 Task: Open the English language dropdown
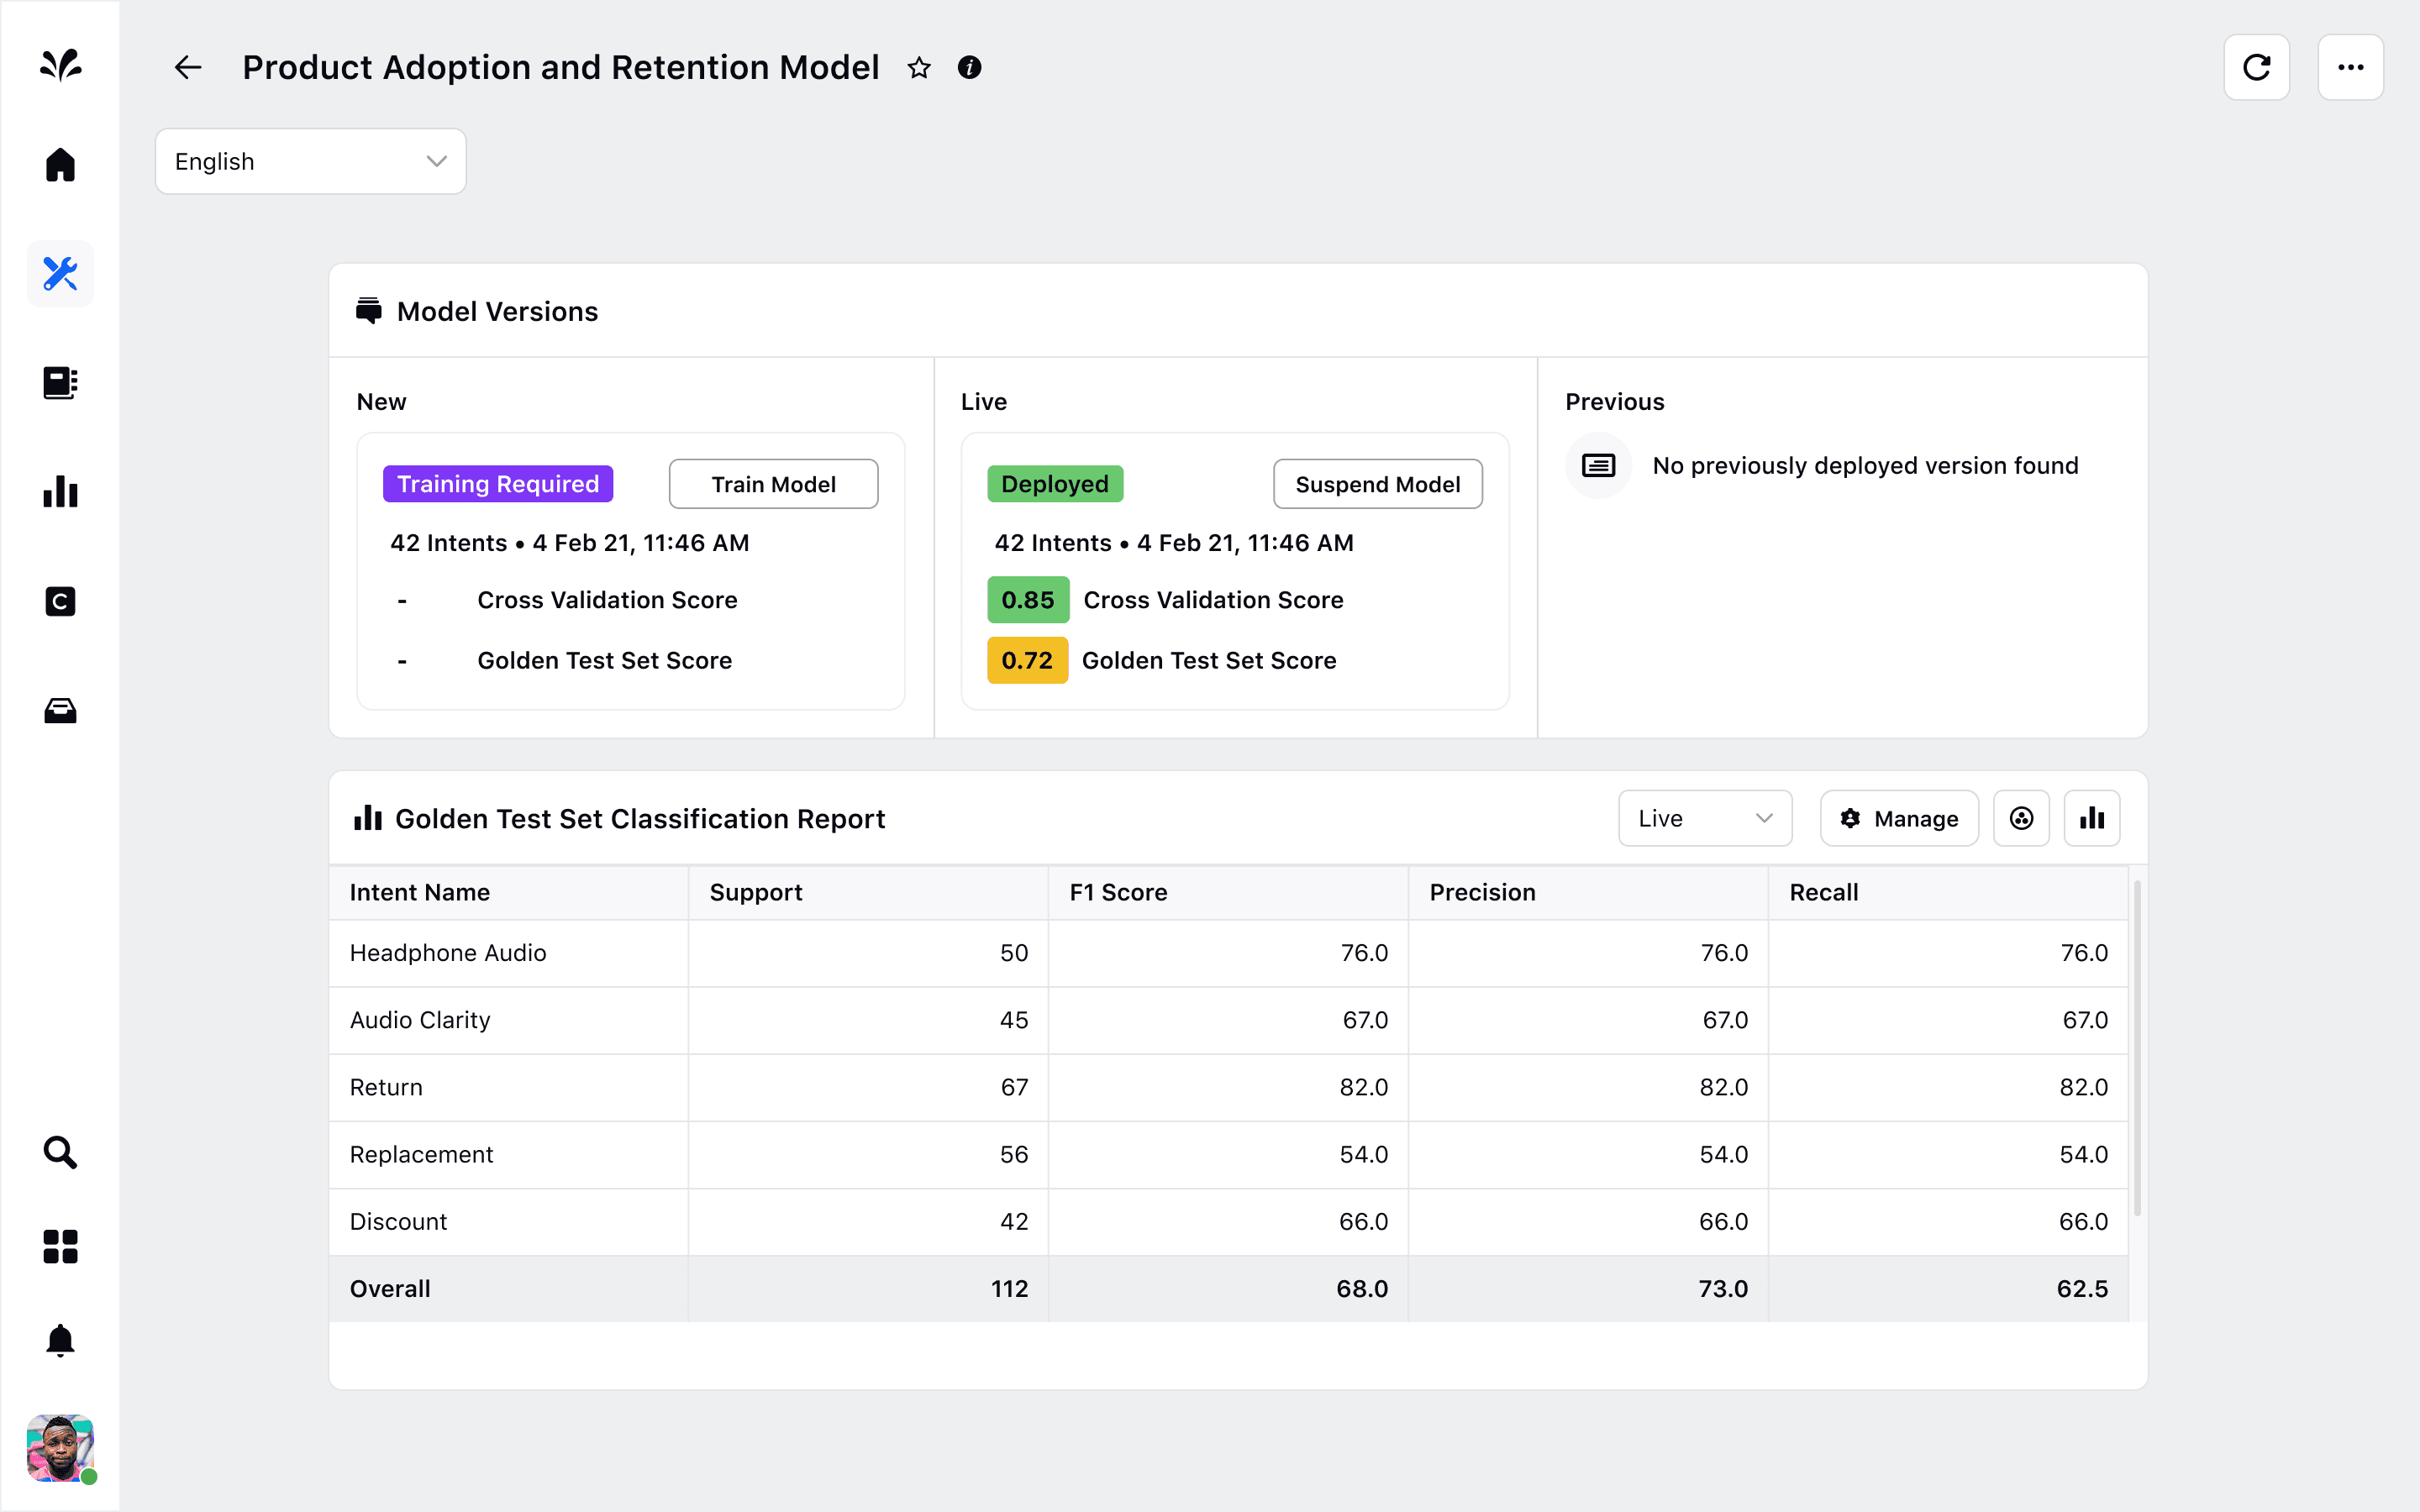pyautogui.click(x=310, y=161)
